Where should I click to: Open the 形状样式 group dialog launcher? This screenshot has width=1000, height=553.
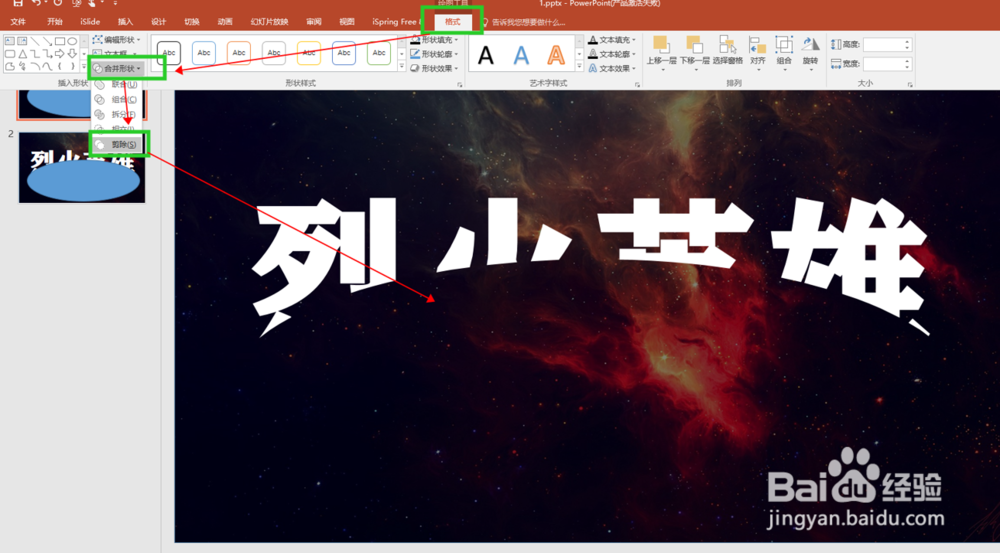coord(459,84)
